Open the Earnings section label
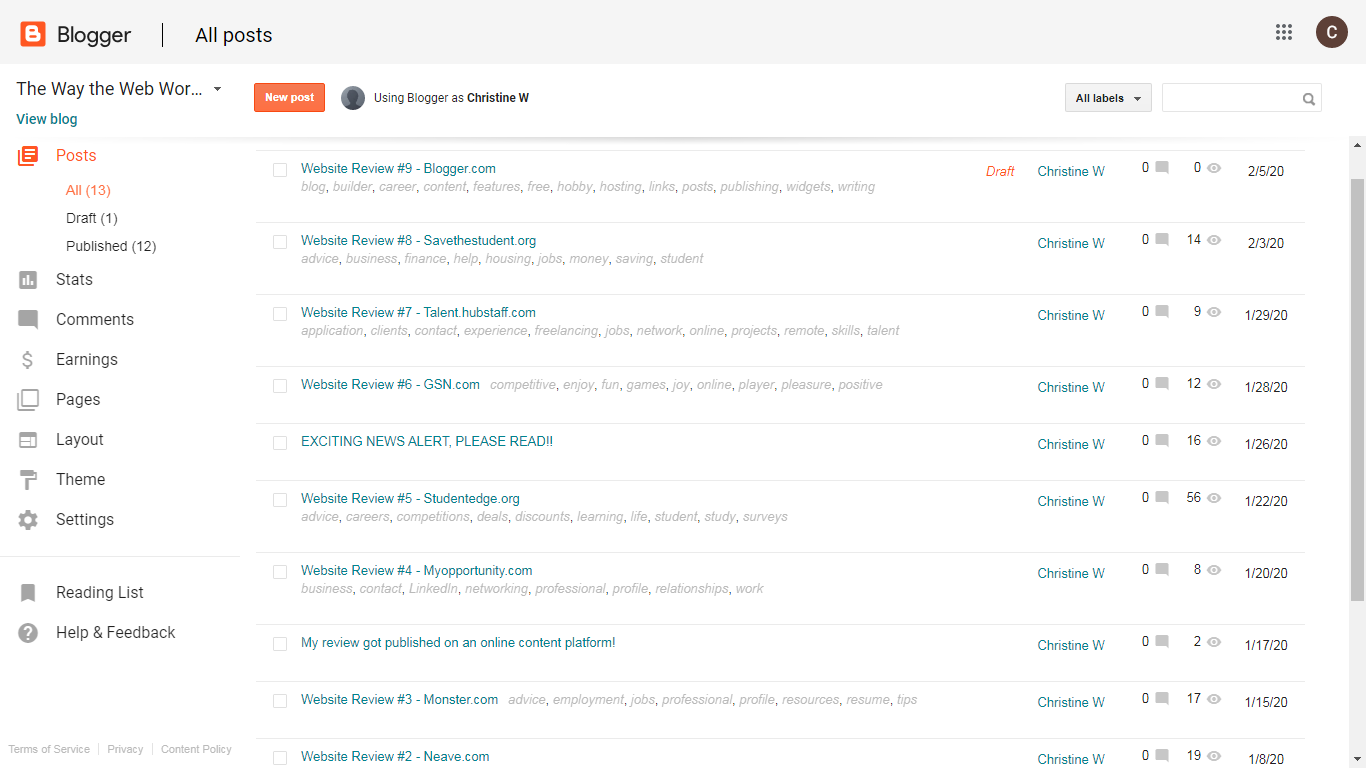Image resolution: width=1366 pixels, height=768 pixels. [x=87, y=360]
